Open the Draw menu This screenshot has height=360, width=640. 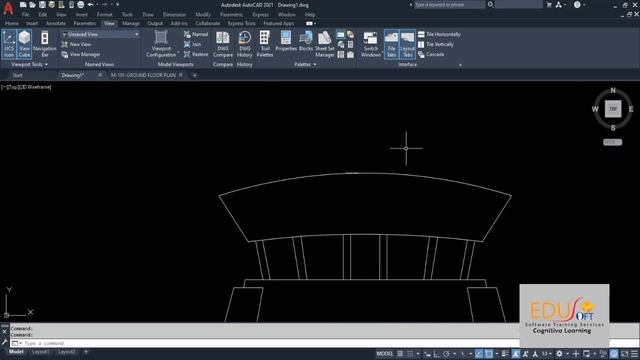point(148,14)
